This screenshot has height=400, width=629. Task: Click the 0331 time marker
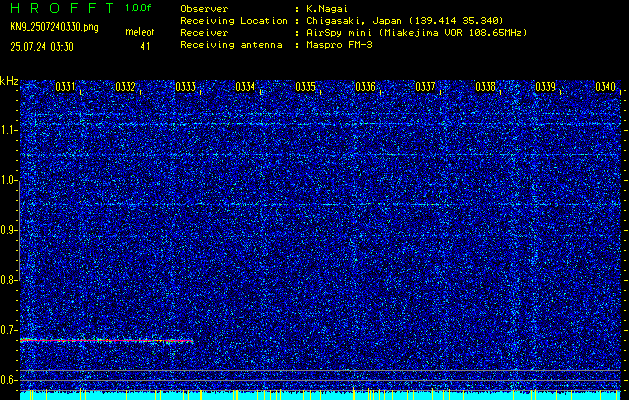tap(65, 87)
